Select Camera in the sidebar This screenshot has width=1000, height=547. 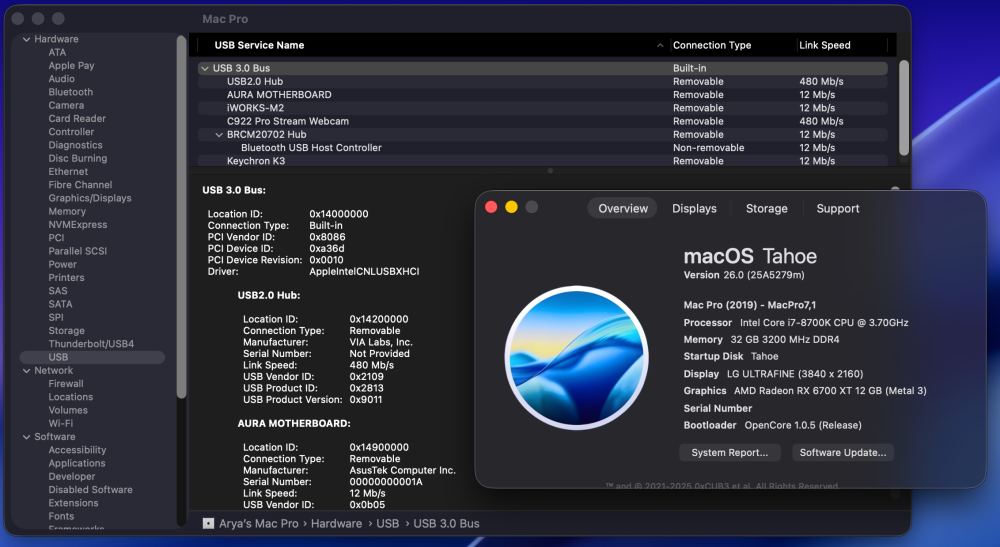coord(66,106)
